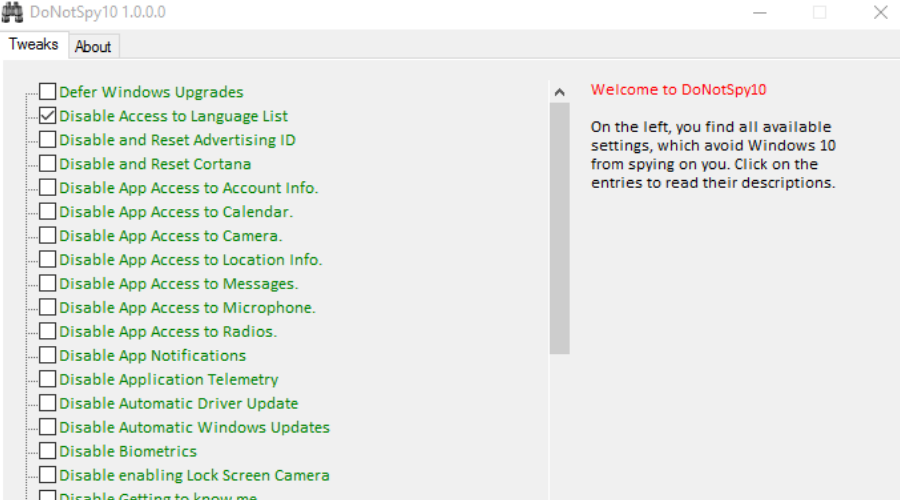Enable the Disable and Reset Cortana checkbox
The image size is (900, 500).
(x=48, y=164)
